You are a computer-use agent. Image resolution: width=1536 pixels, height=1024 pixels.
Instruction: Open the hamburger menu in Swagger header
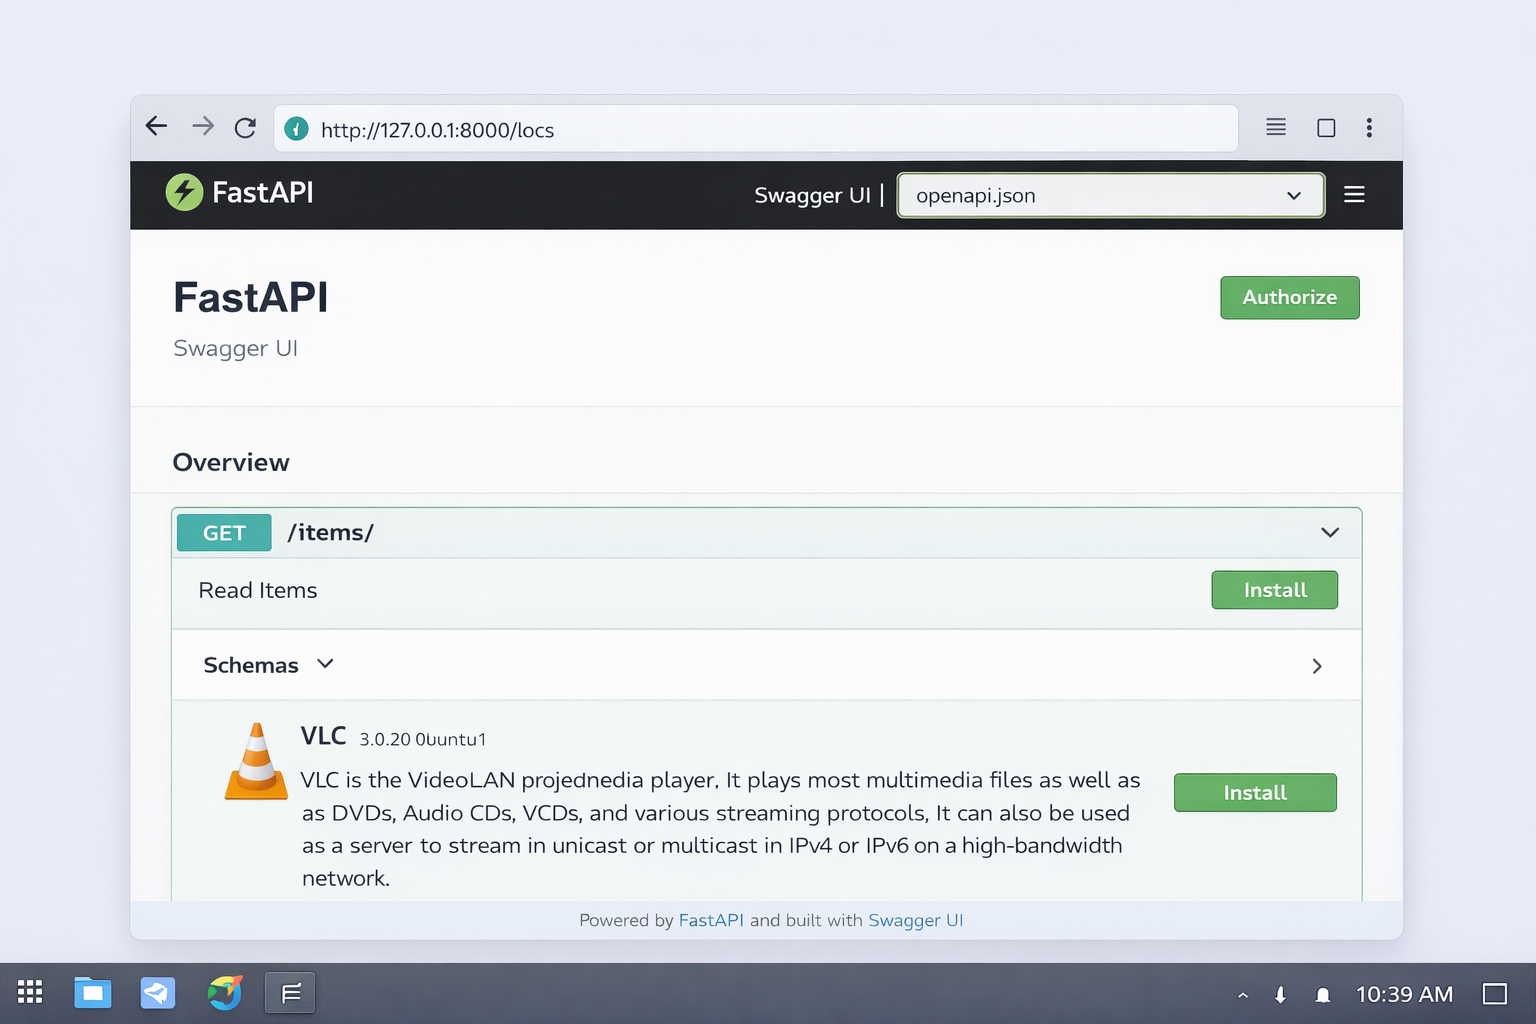(1354, 194)
